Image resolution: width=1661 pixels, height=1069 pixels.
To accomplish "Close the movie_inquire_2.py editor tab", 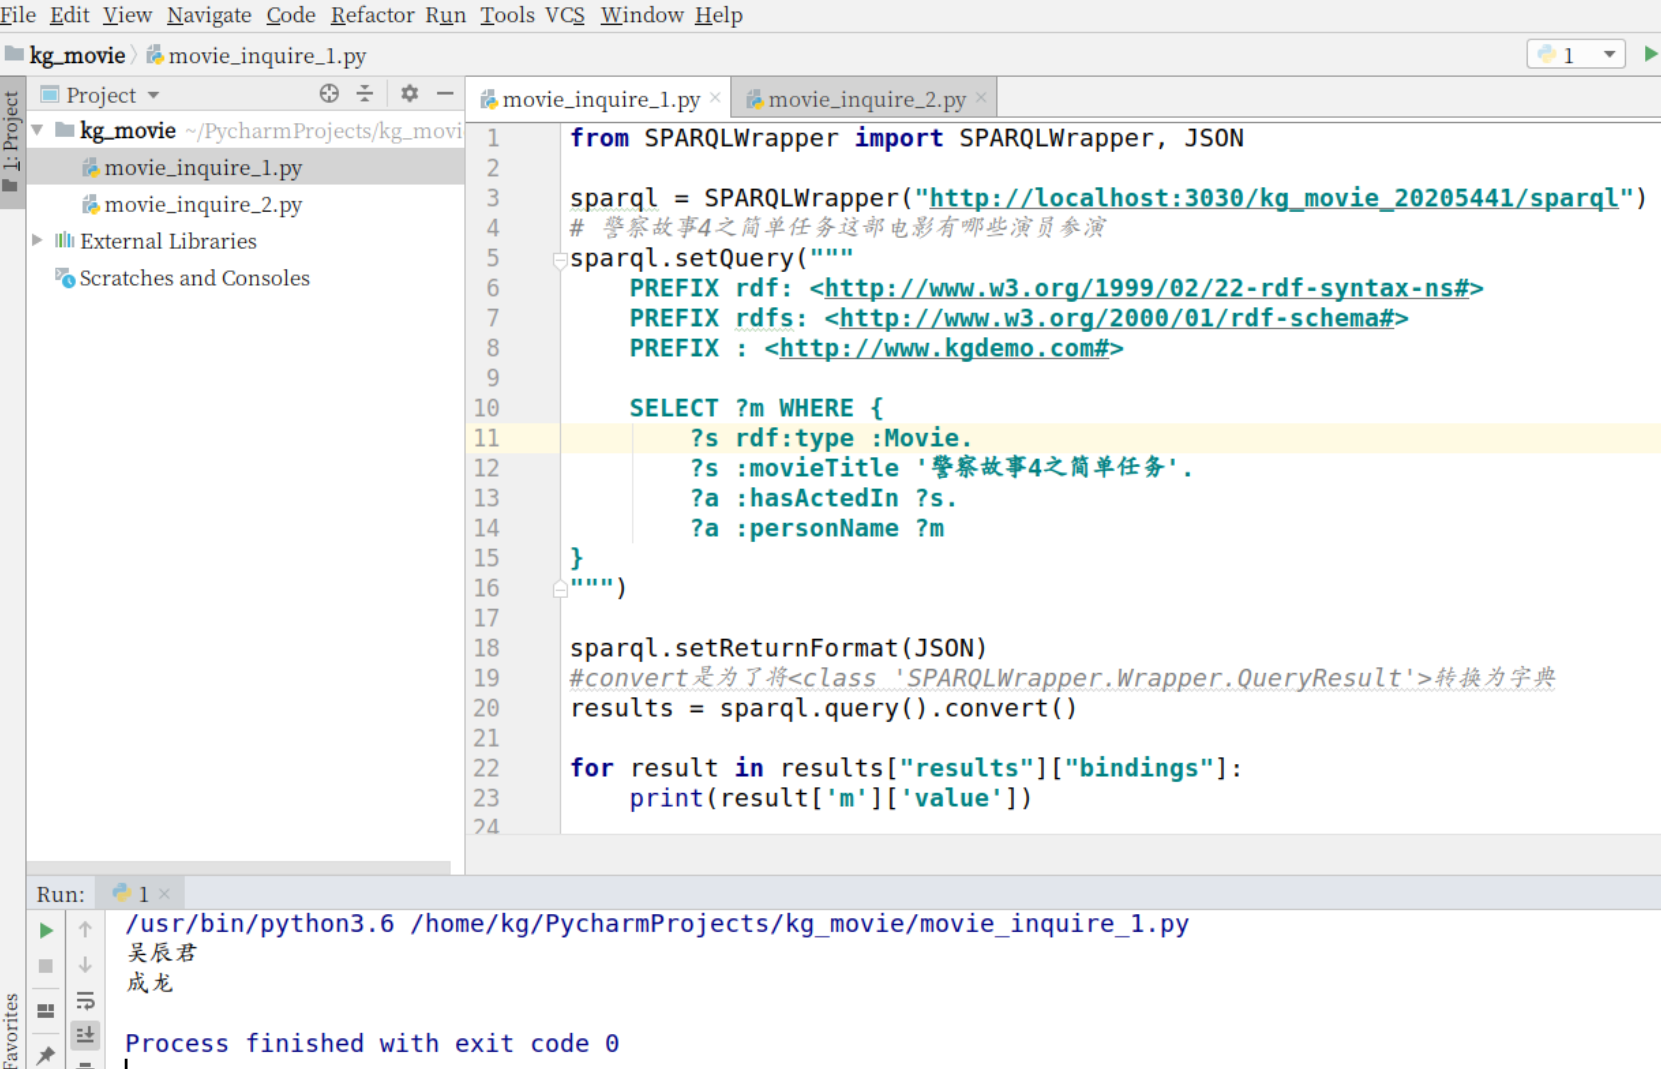I will (981, 98).
